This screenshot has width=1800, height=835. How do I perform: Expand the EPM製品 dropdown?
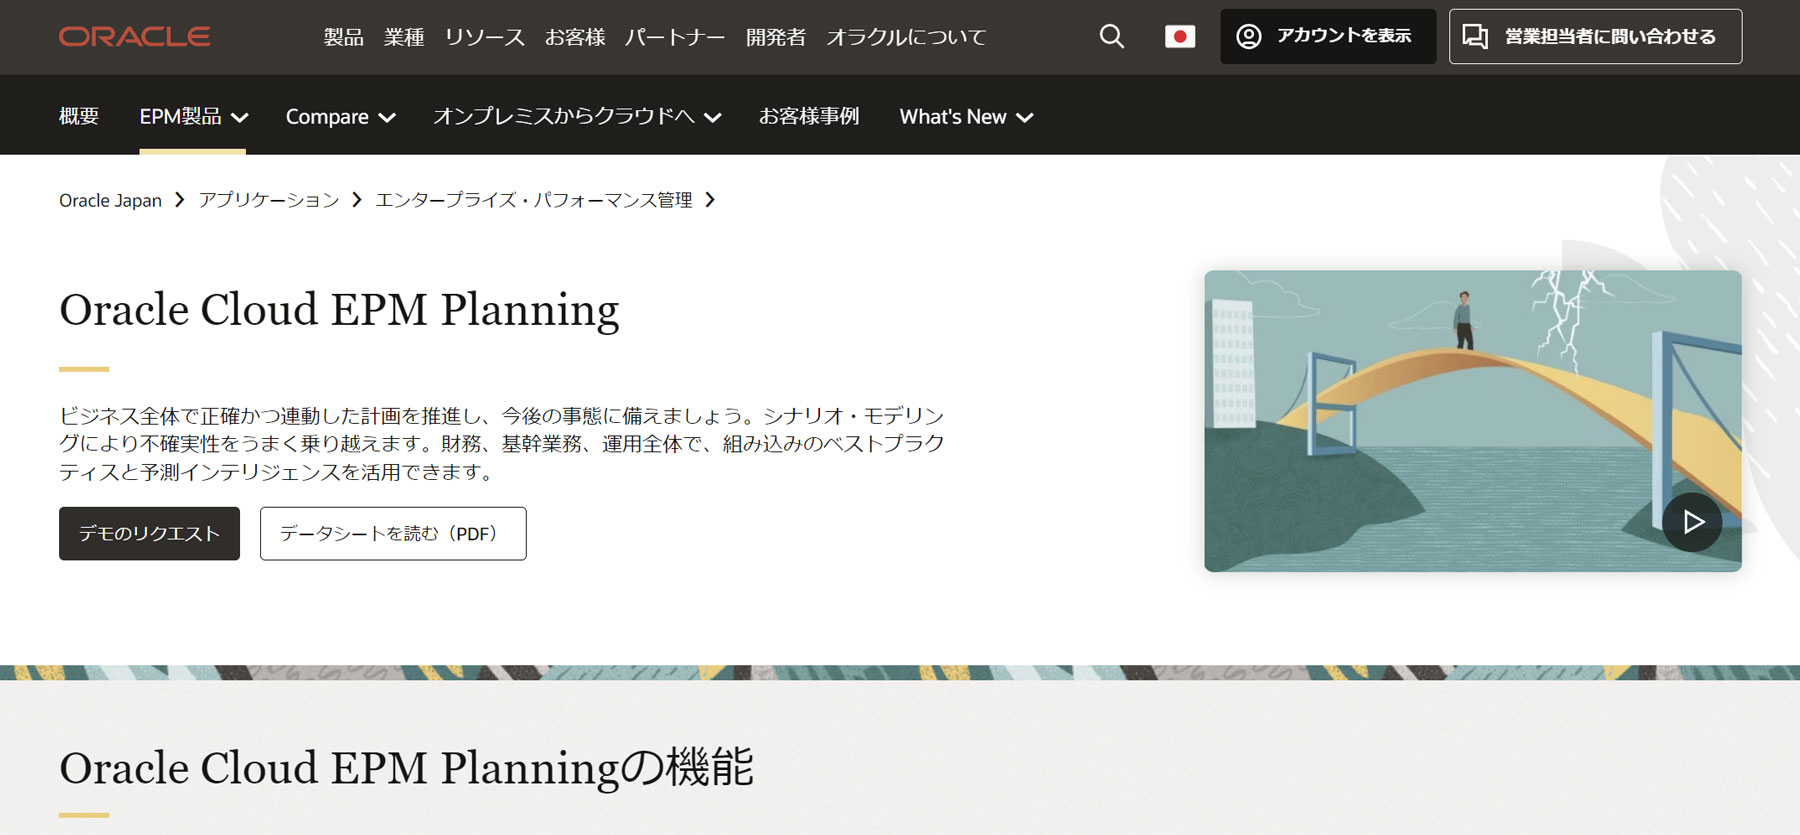(x=193, y=116)
